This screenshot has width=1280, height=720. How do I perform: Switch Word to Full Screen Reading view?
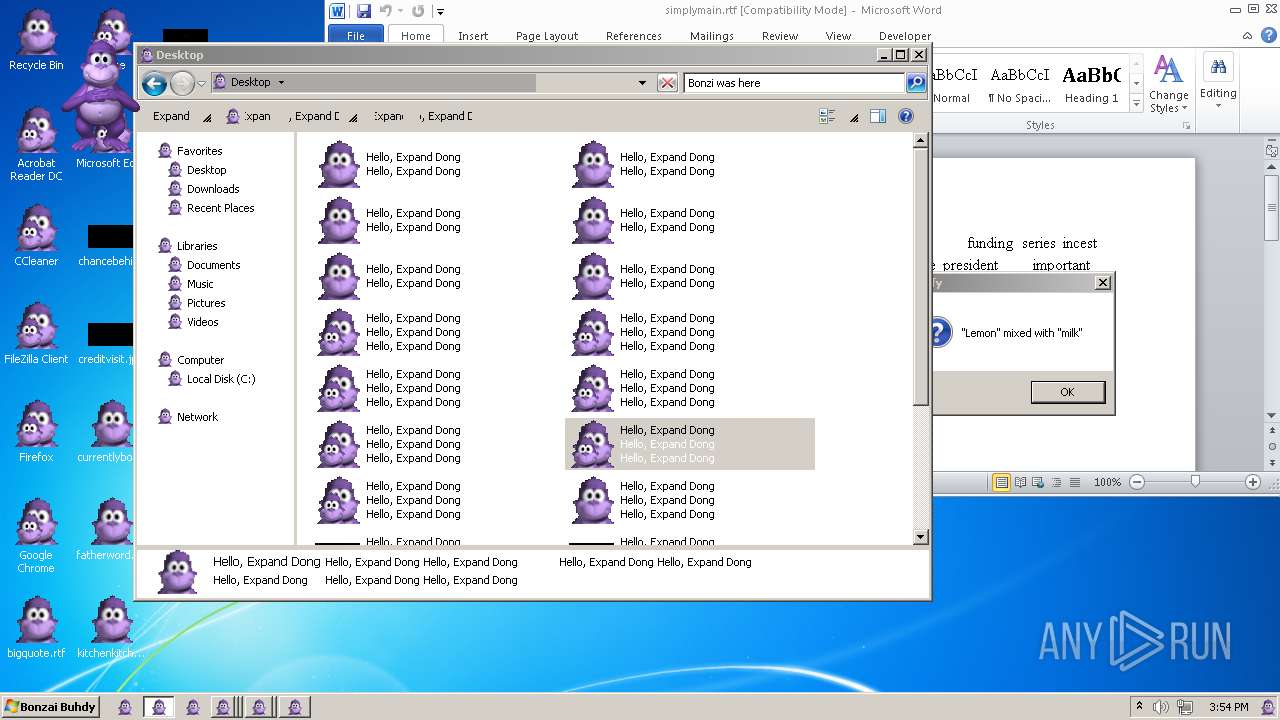click(x=1020, y=482)
